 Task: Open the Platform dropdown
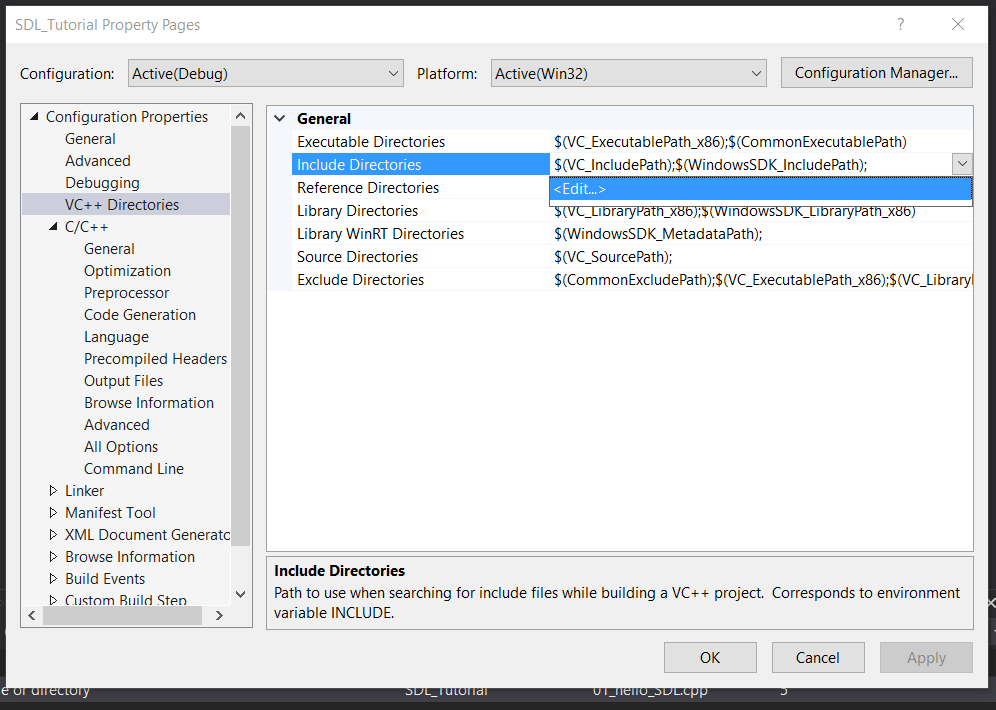coord(628,74)
